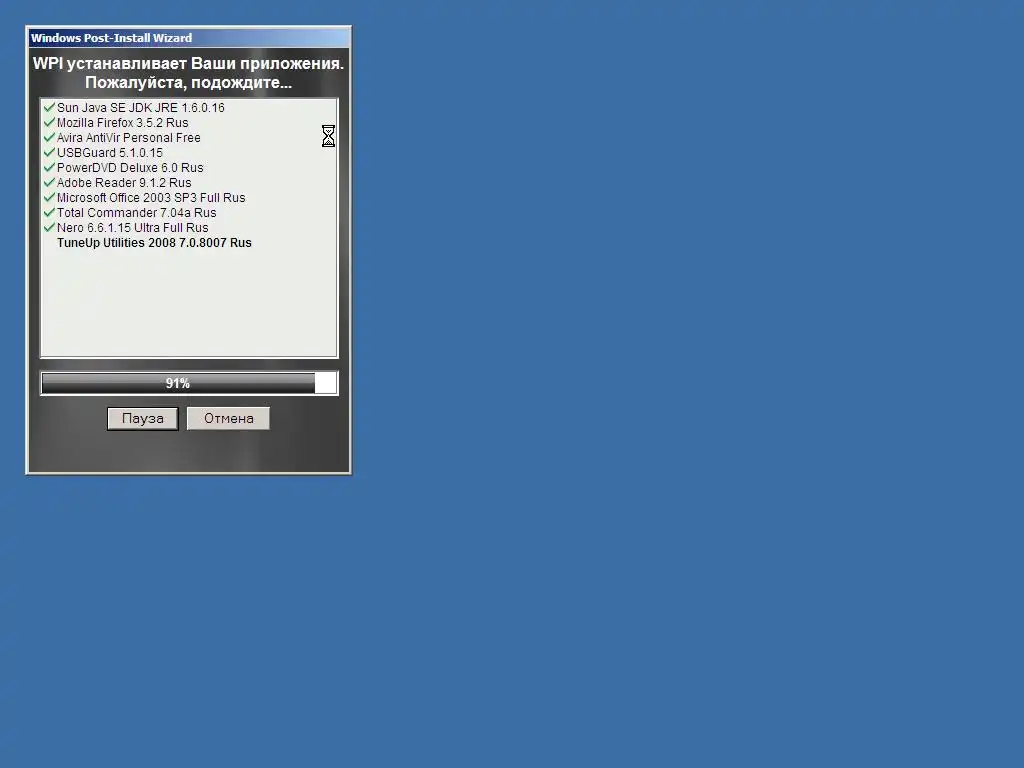Screen dimensions: 1024x768
Task: Click green checkmark beside Avira AntiVir
Action: point(49,136)
